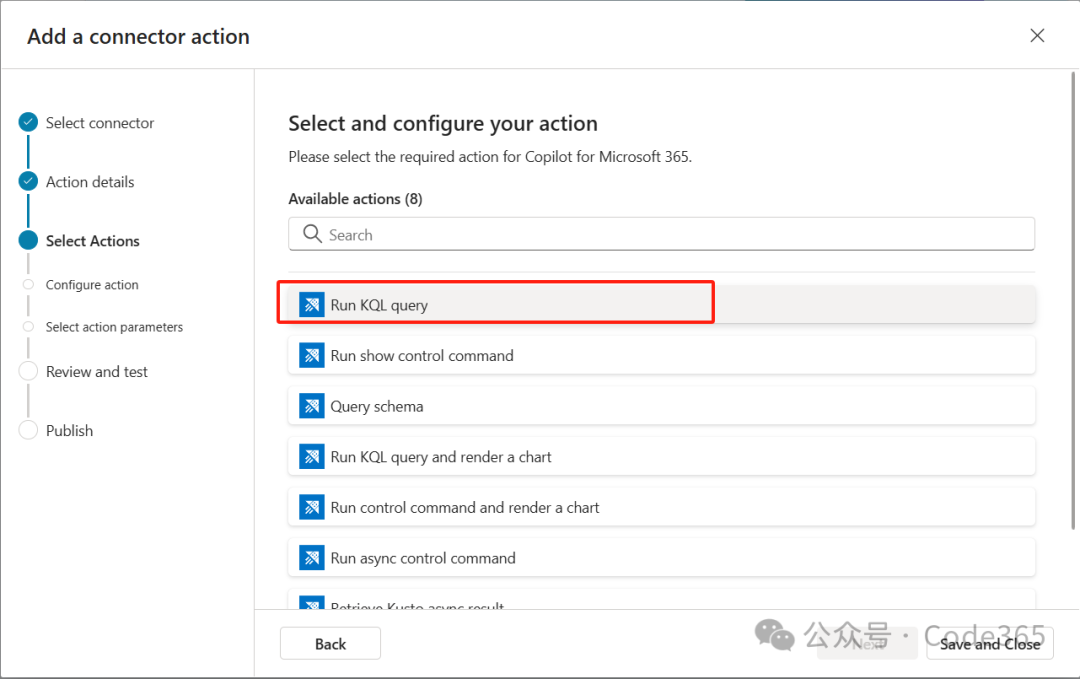Go to the completed Select connector step
This screenshot has height=679, width=1080.
(100, 123)
